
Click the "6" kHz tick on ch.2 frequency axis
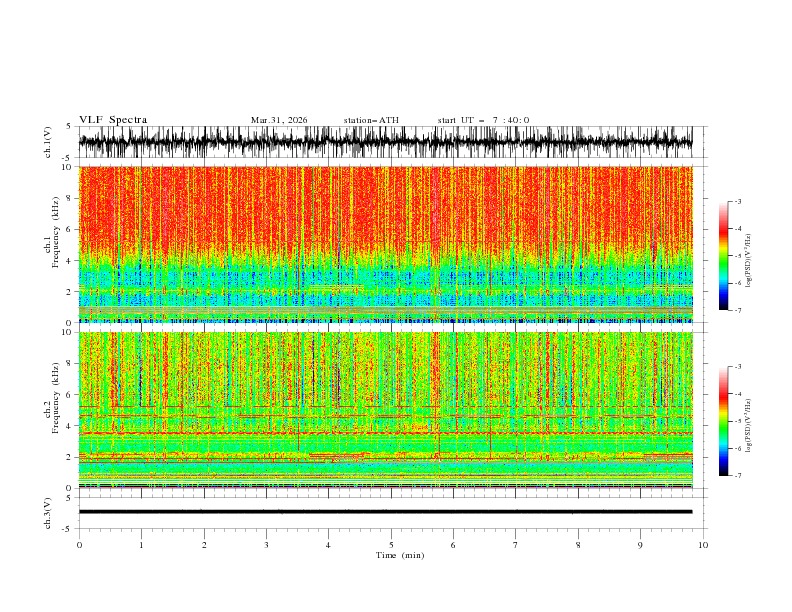[71, 395]
